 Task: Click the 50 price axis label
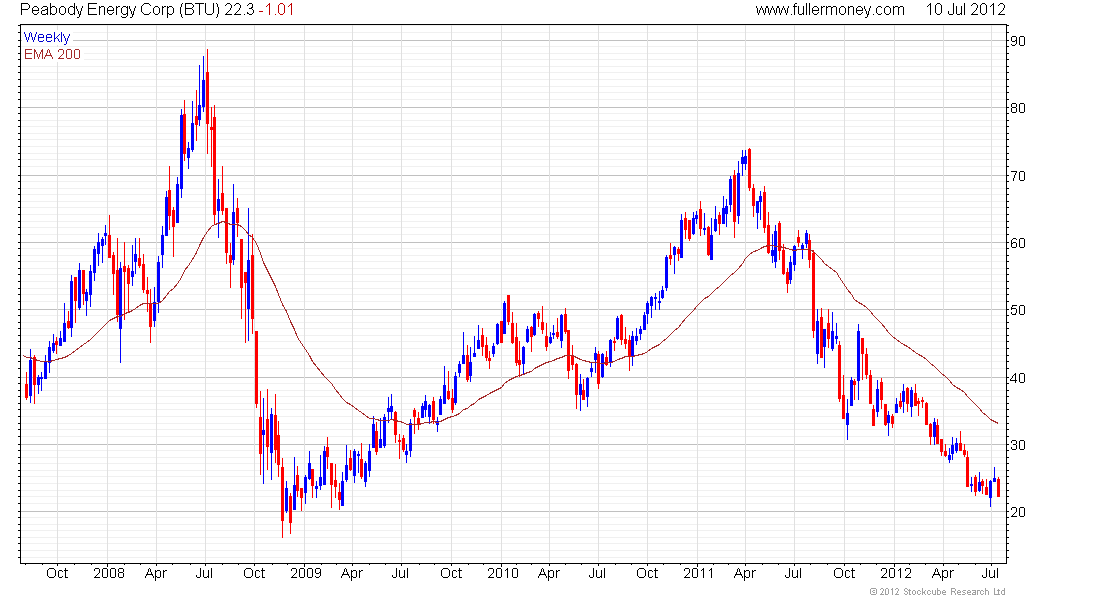[x=1017, y=310]
